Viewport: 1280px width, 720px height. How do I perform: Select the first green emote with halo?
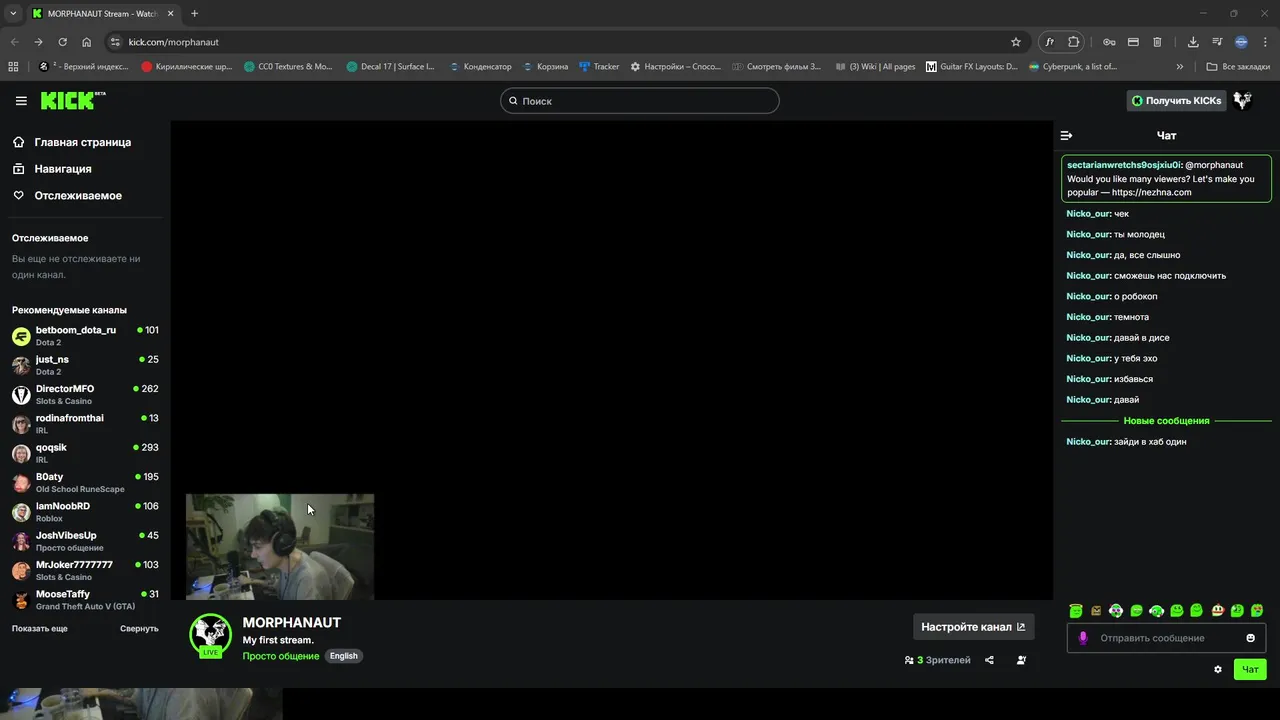[1076, 610]
